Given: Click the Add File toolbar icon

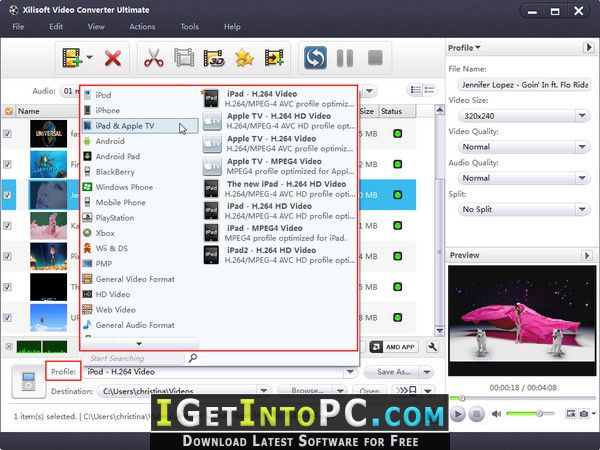Looking at the screenshot, I should click(72, 58).
